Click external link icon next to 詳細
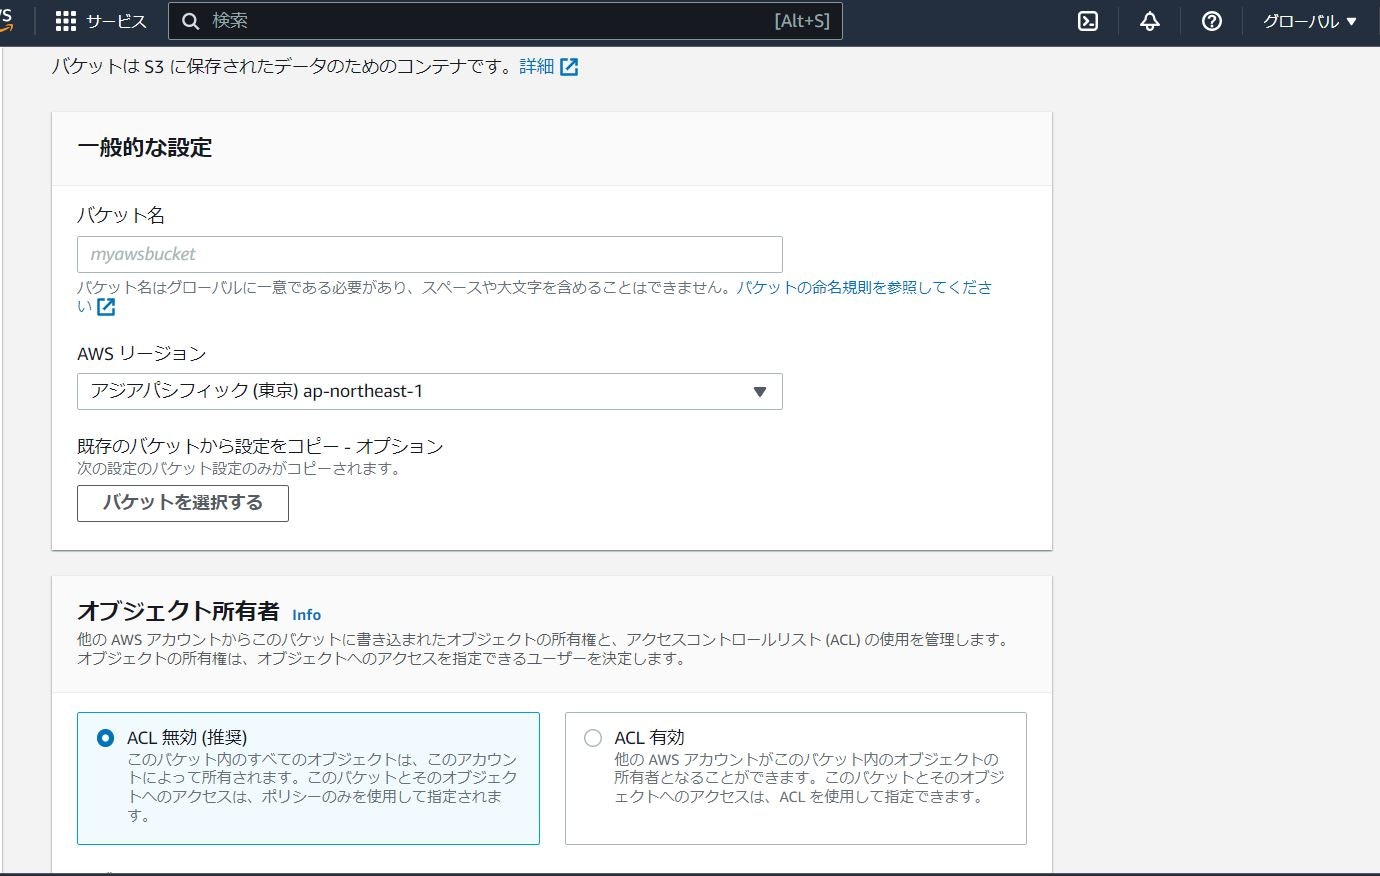1380x876 pixels. point(569,67)
